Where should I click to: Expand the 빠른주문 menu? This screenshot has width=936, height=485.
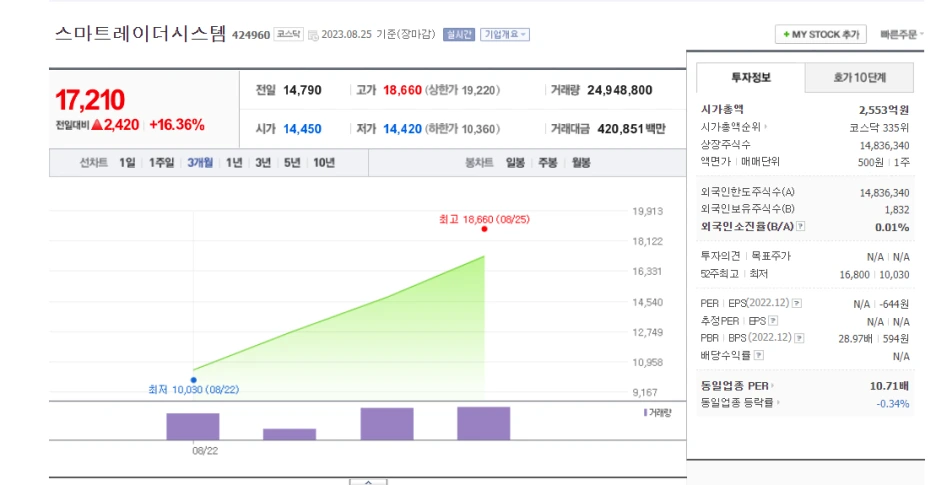click(901, 35)
